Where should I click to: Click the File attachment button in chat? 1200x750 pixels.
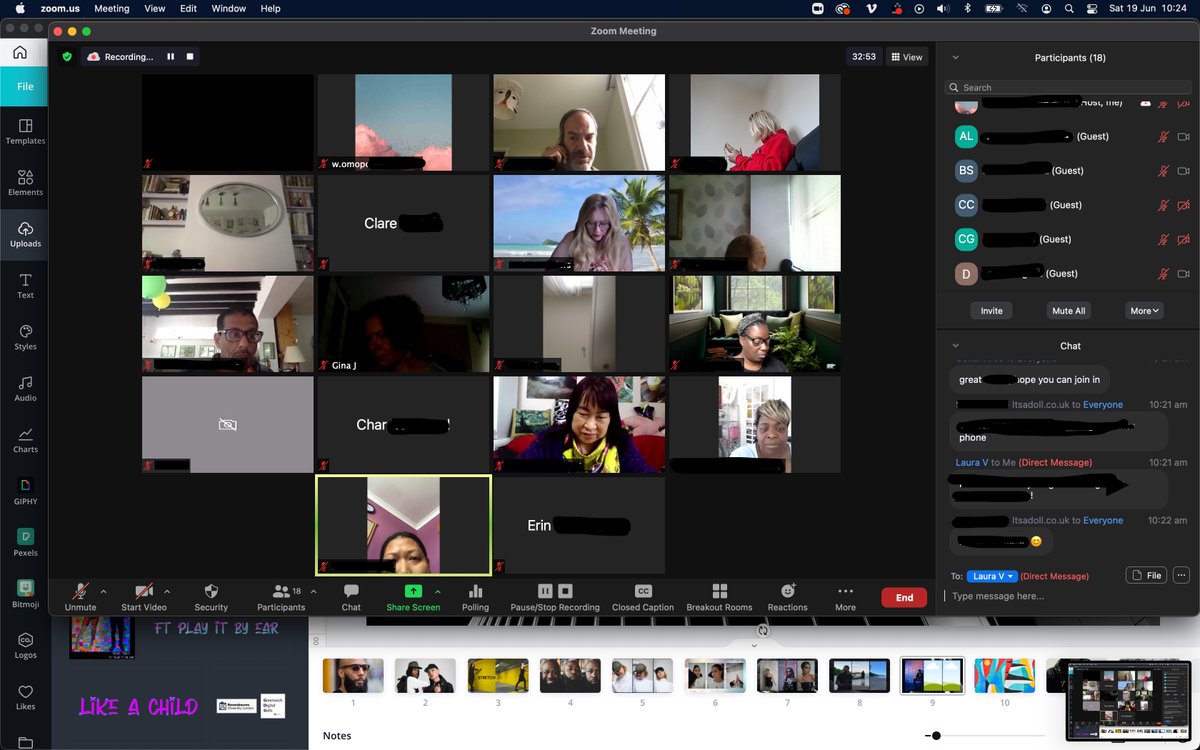(x=1147, y=575)
